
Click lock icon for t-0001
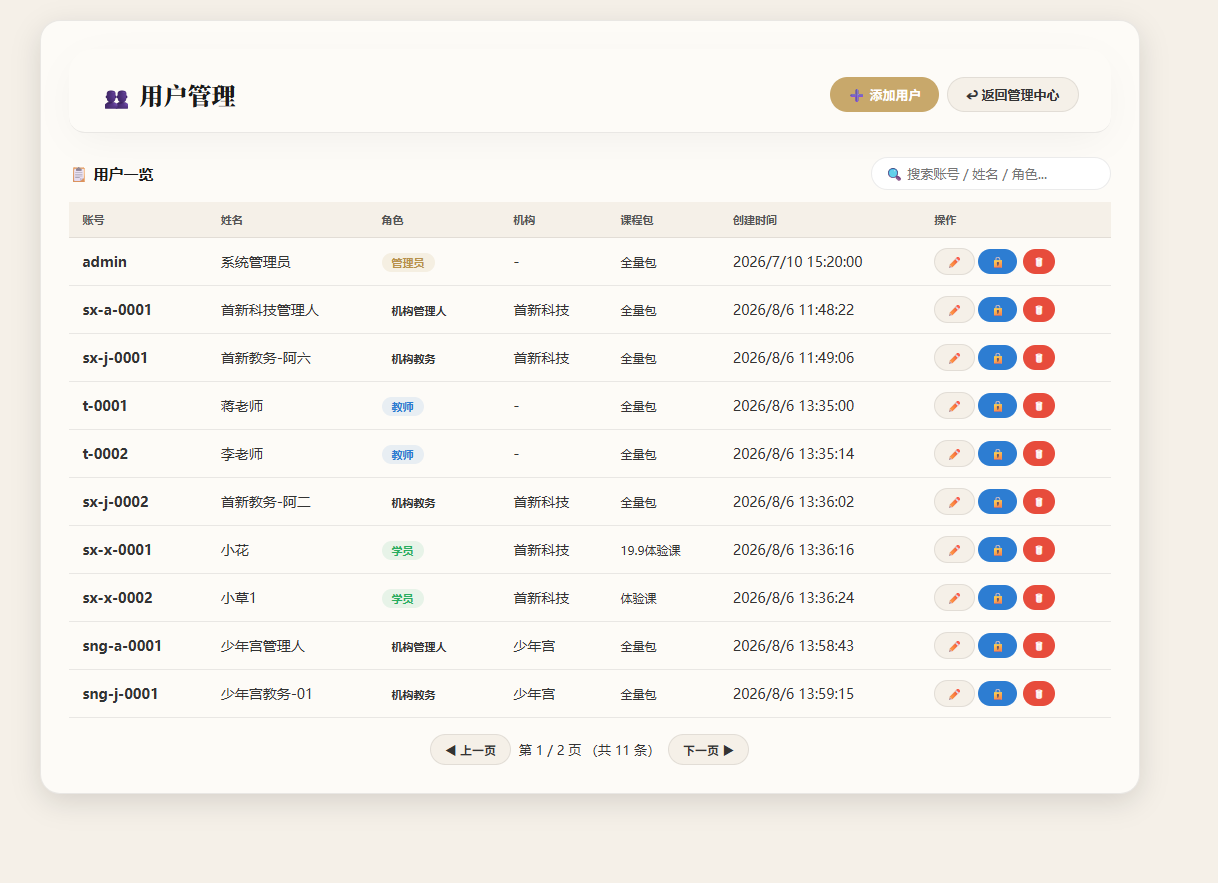(997, 406)
